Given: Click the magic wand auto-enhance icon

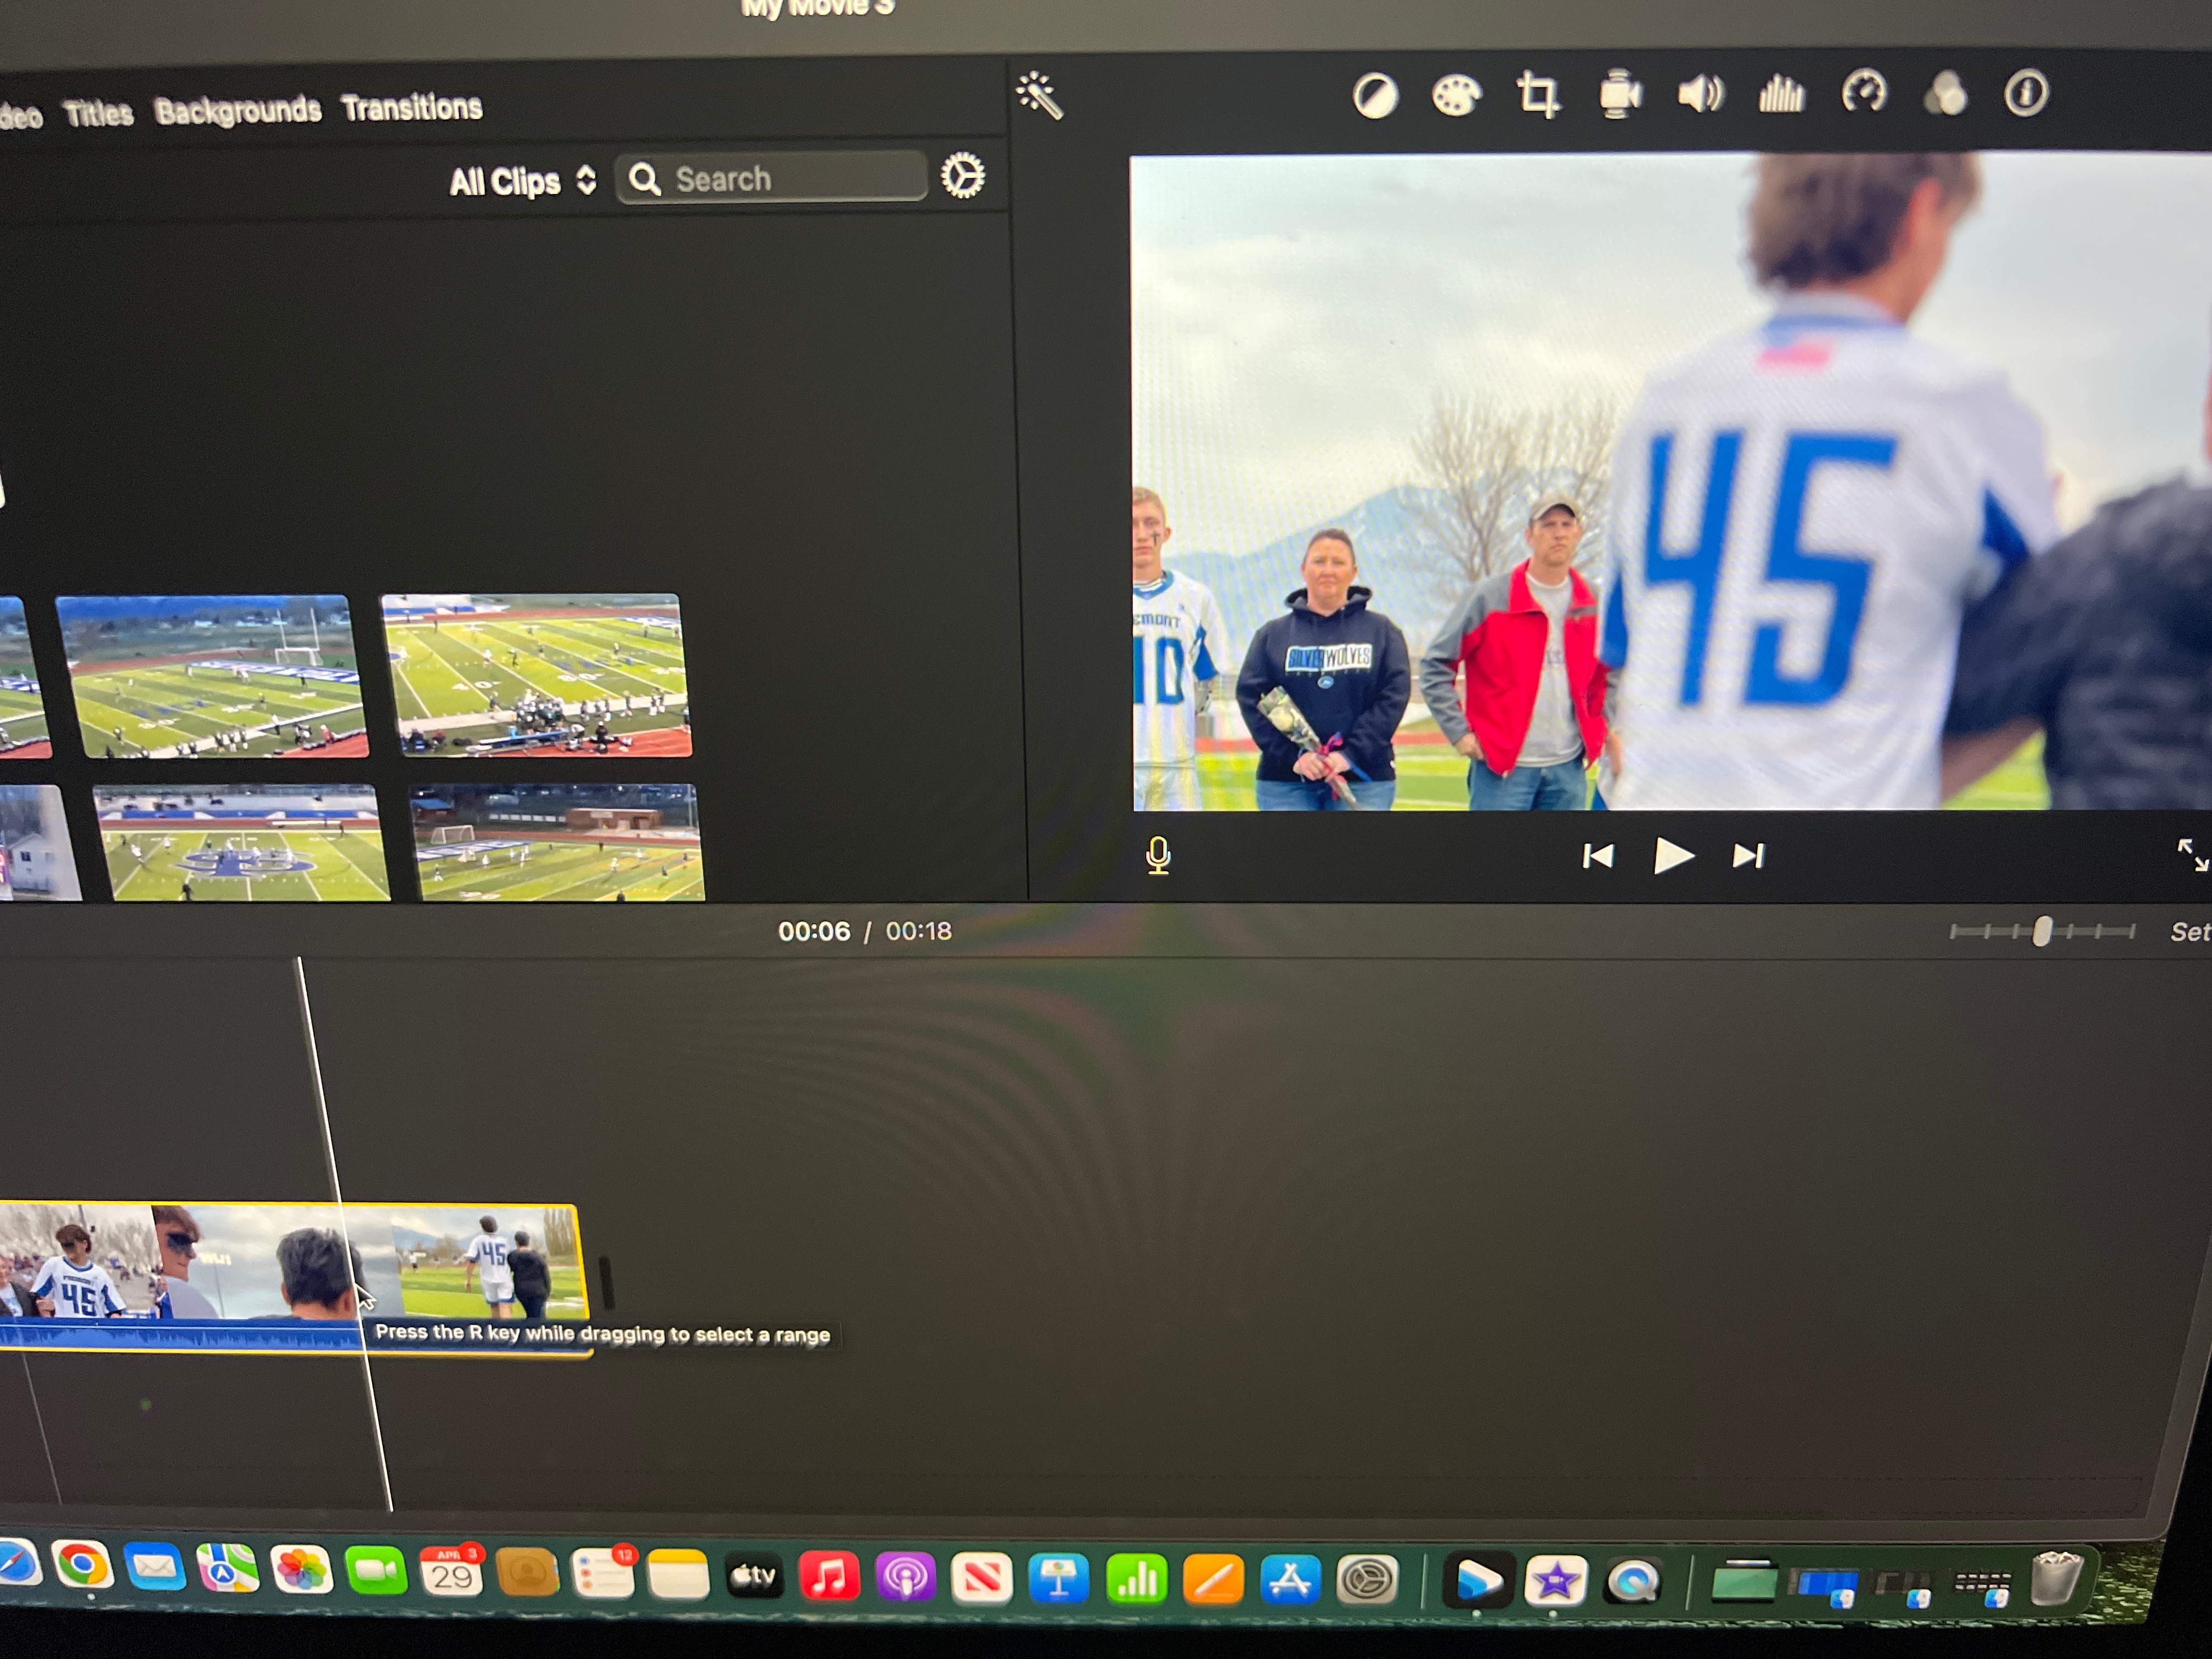Looking at the screenshot, I should (1039, 96).
